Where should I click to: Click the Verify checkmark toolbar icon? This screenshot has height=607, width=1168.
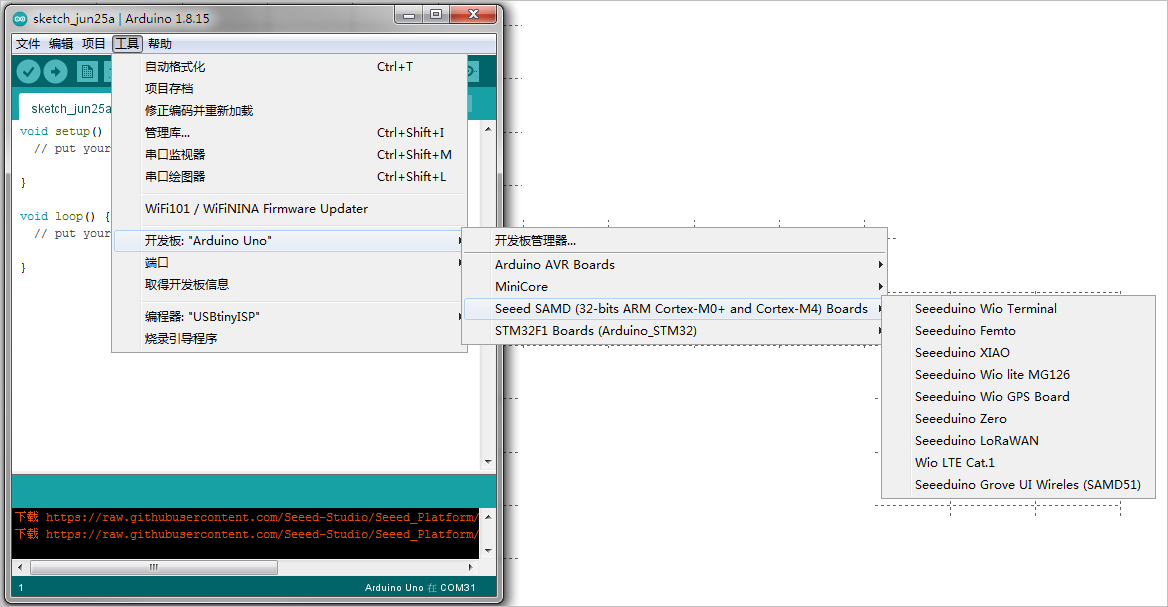pyautogui.click(x=28, y=71)
